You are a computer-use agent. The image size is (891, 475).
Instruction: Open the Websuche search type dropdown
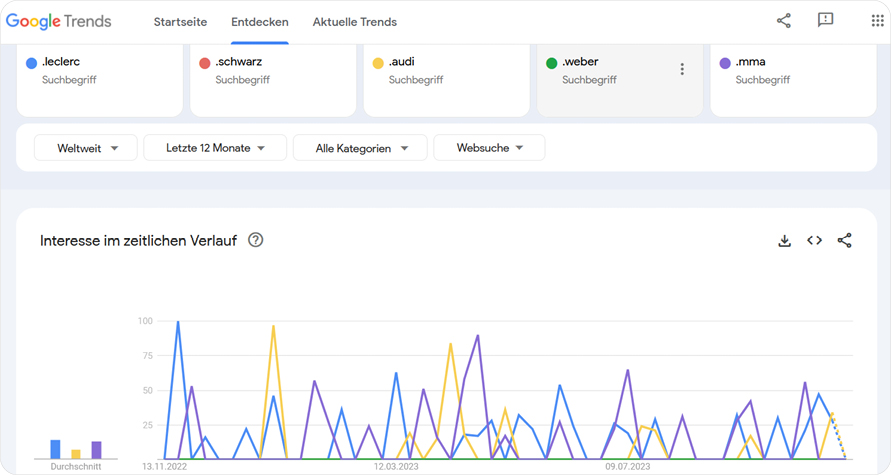[489, 148]
